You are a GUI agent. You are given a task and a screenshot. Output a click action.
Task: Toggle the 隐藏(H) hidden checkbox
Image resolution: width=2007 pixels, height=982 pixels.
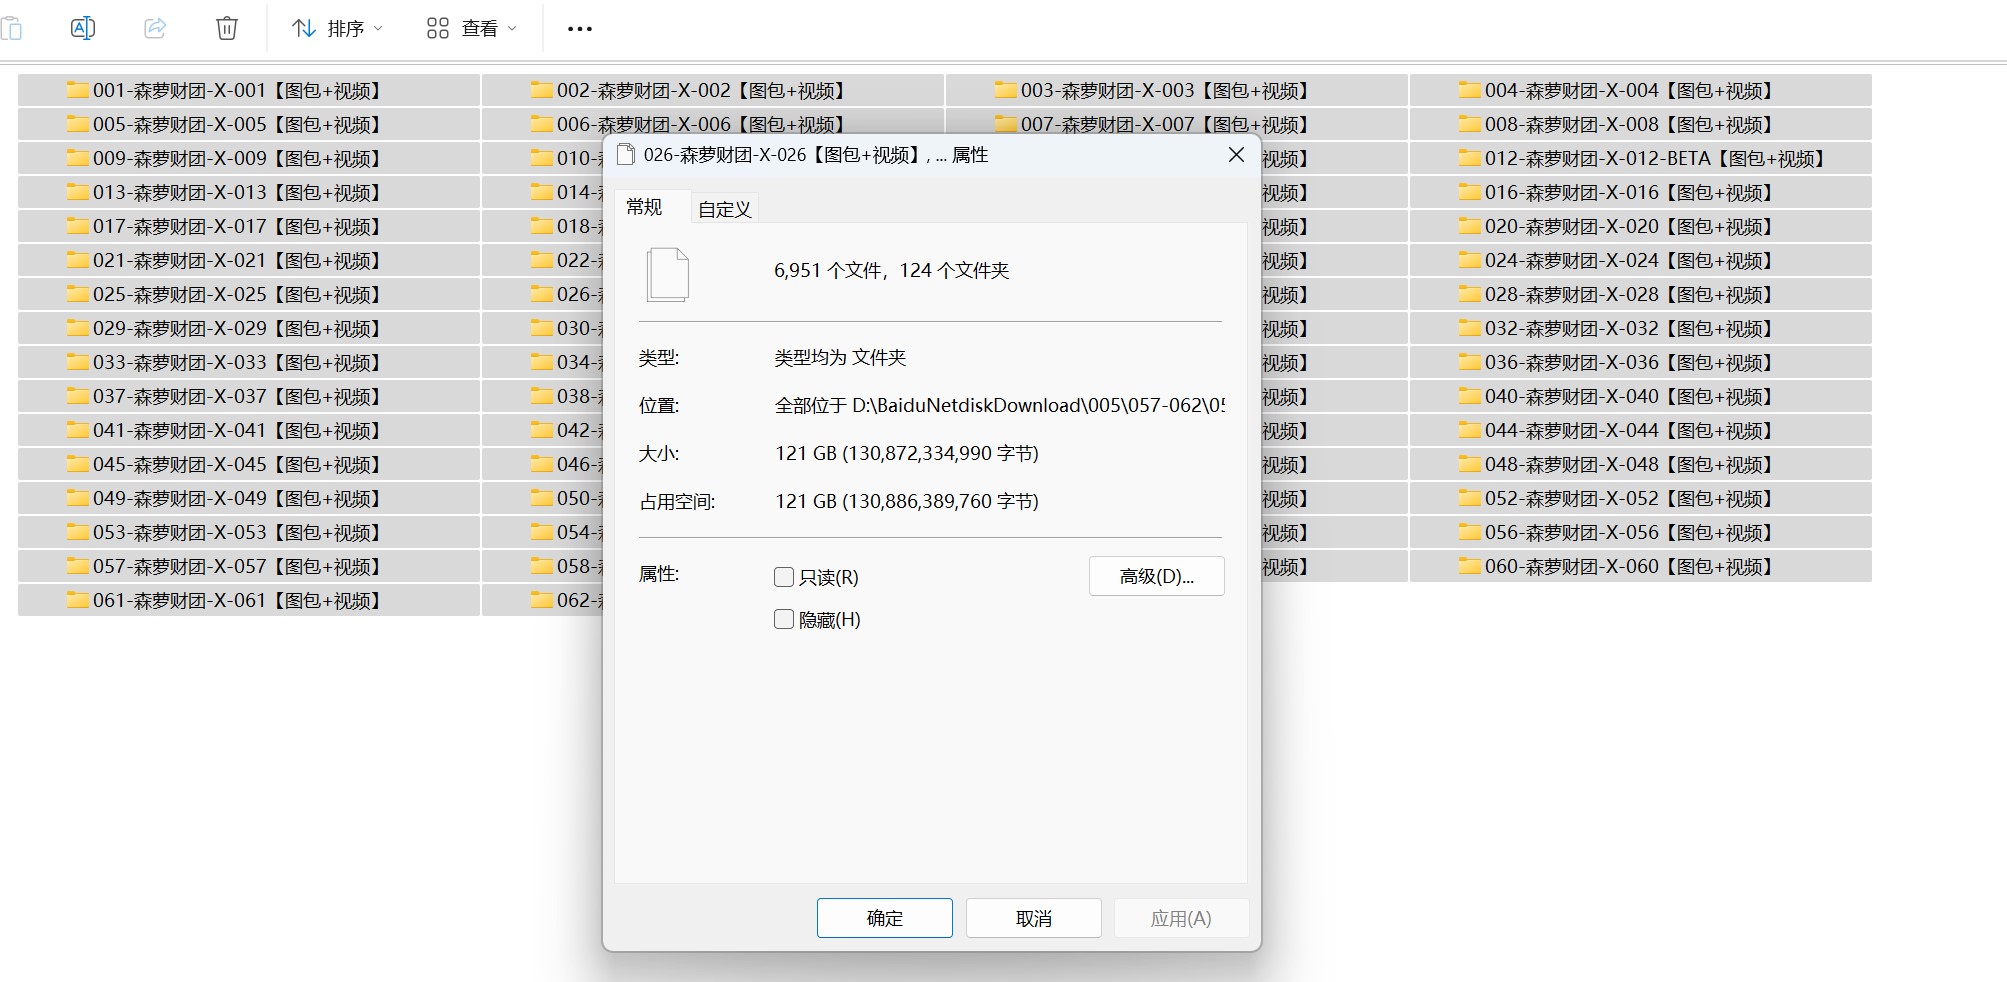coord(784,620)
